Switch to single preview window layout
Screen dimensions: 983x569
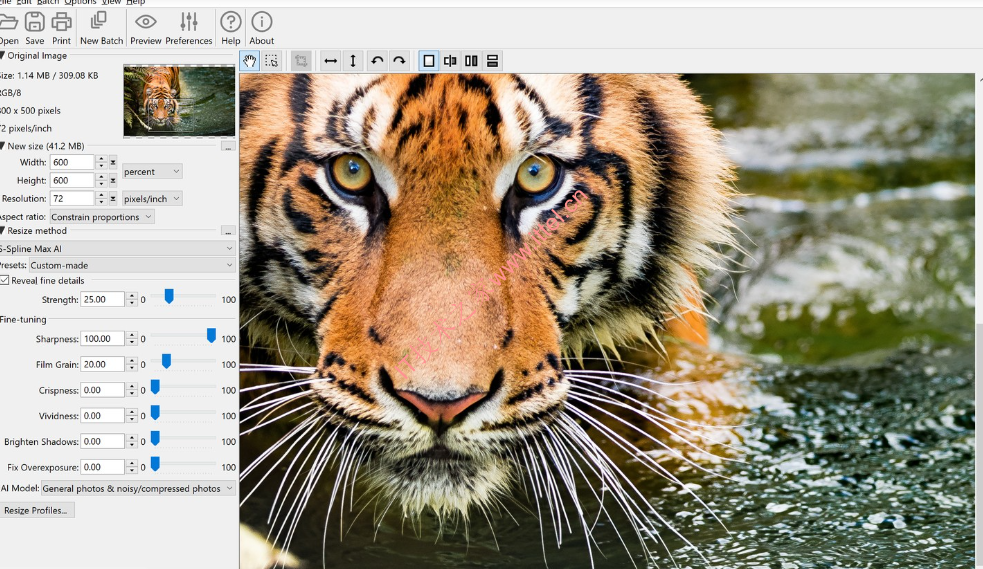tap(429, 61)
